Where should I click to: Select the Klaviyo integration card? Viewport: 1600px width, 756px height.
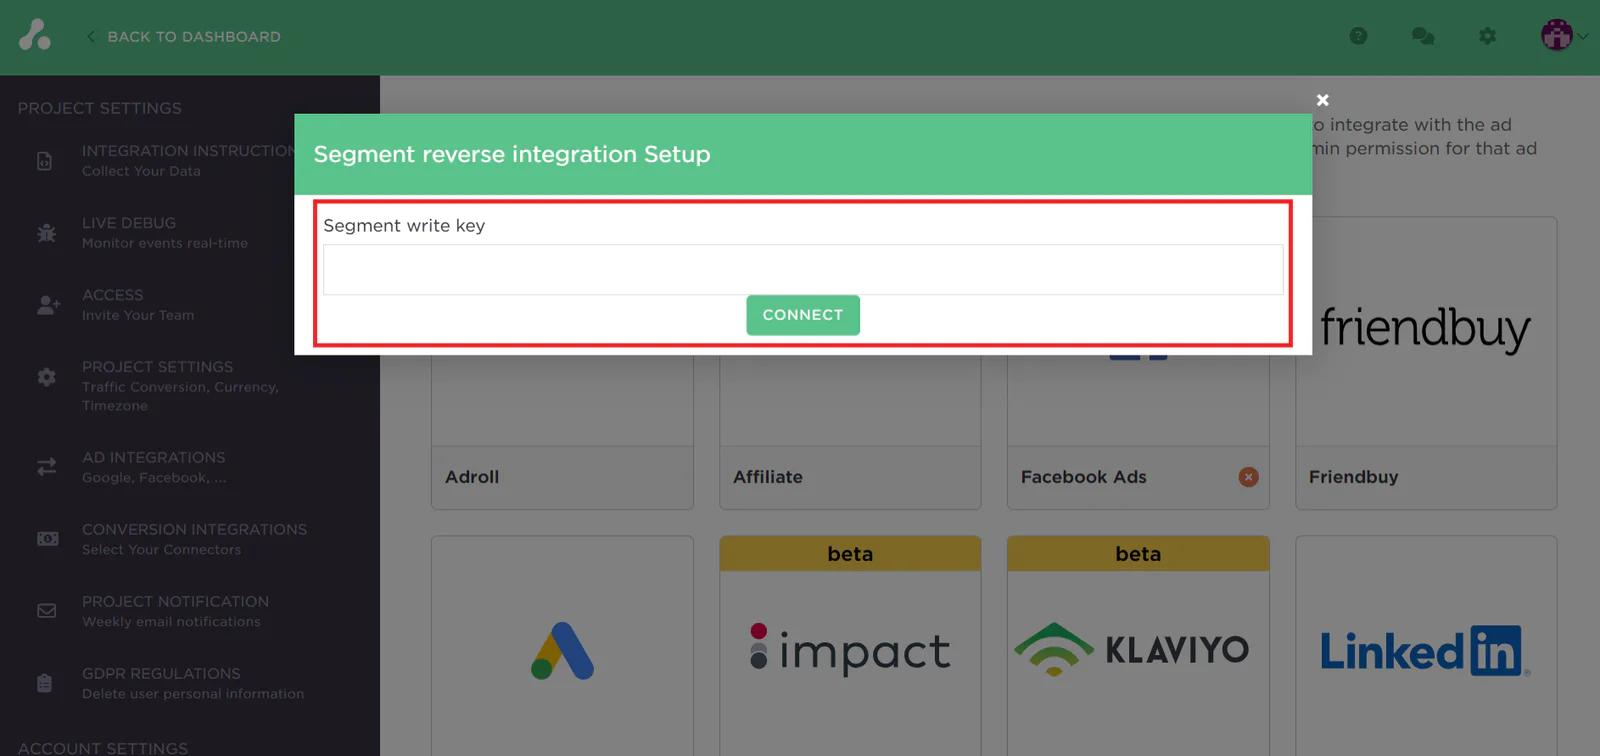[1137, 650]
